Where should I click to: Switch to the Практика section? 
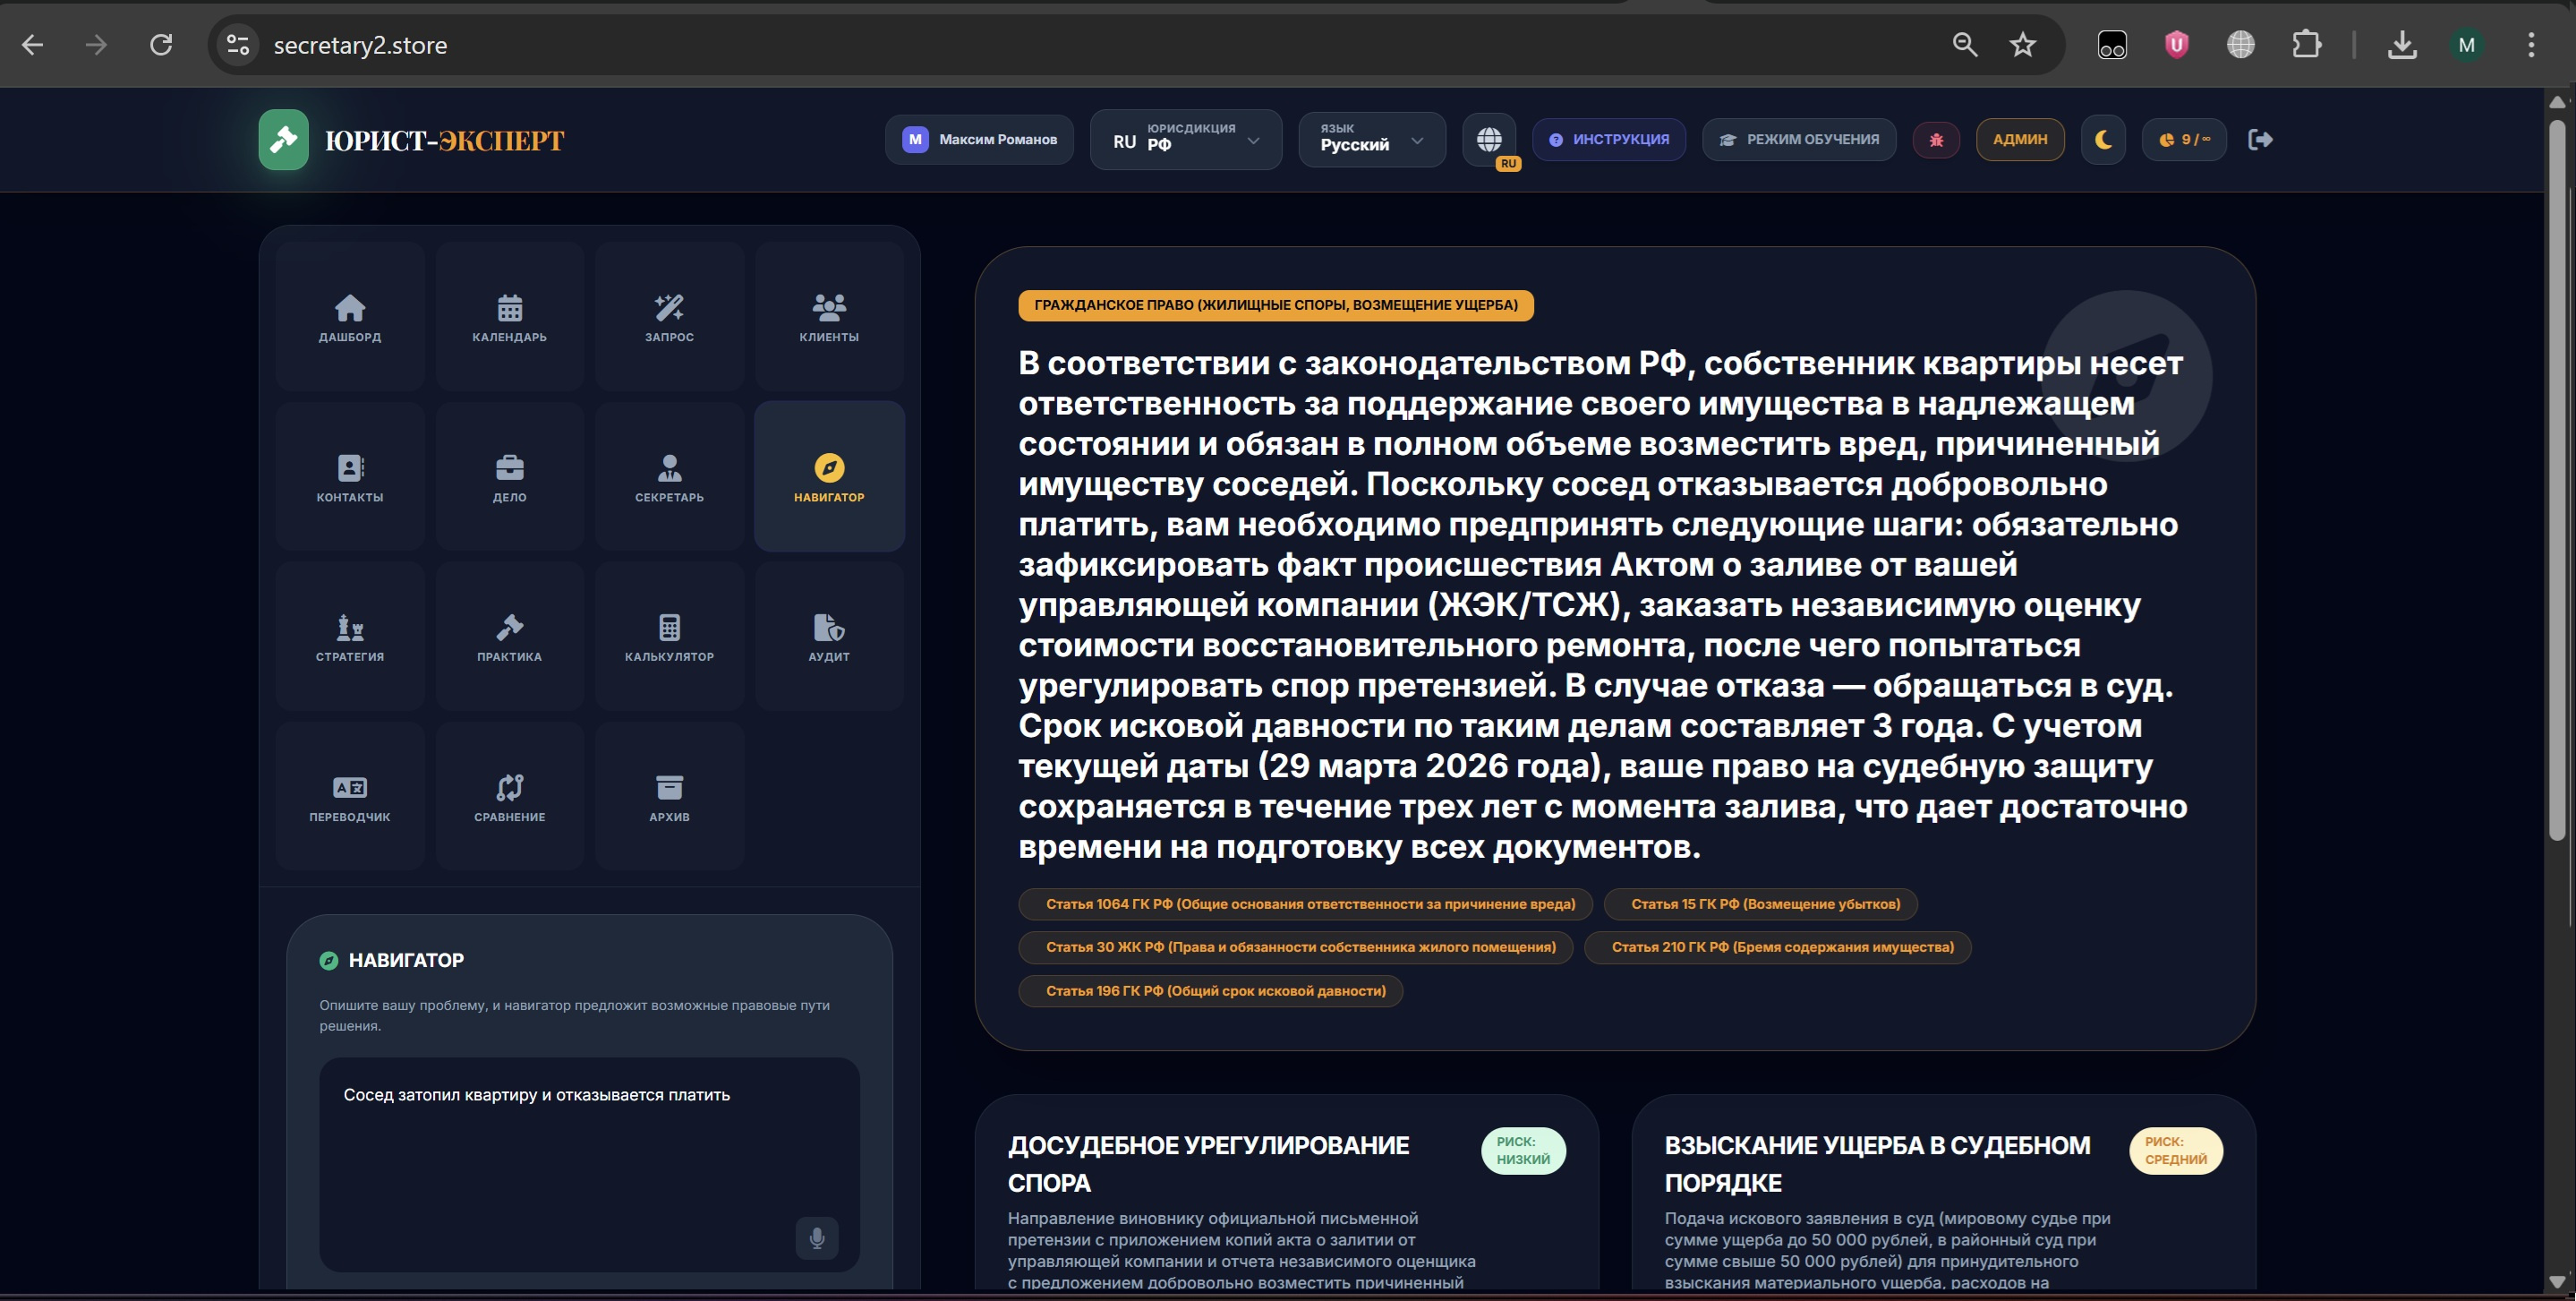[x=509, y=637]
